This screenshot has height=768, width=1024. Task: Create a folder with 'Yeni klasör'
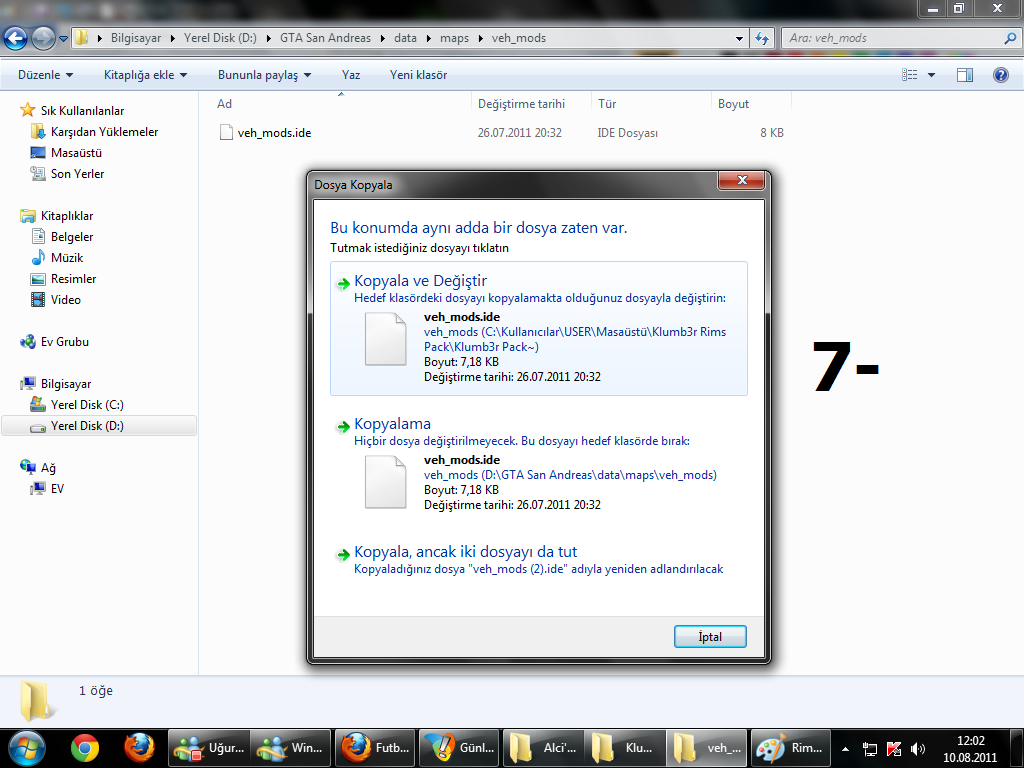(418, 75)
